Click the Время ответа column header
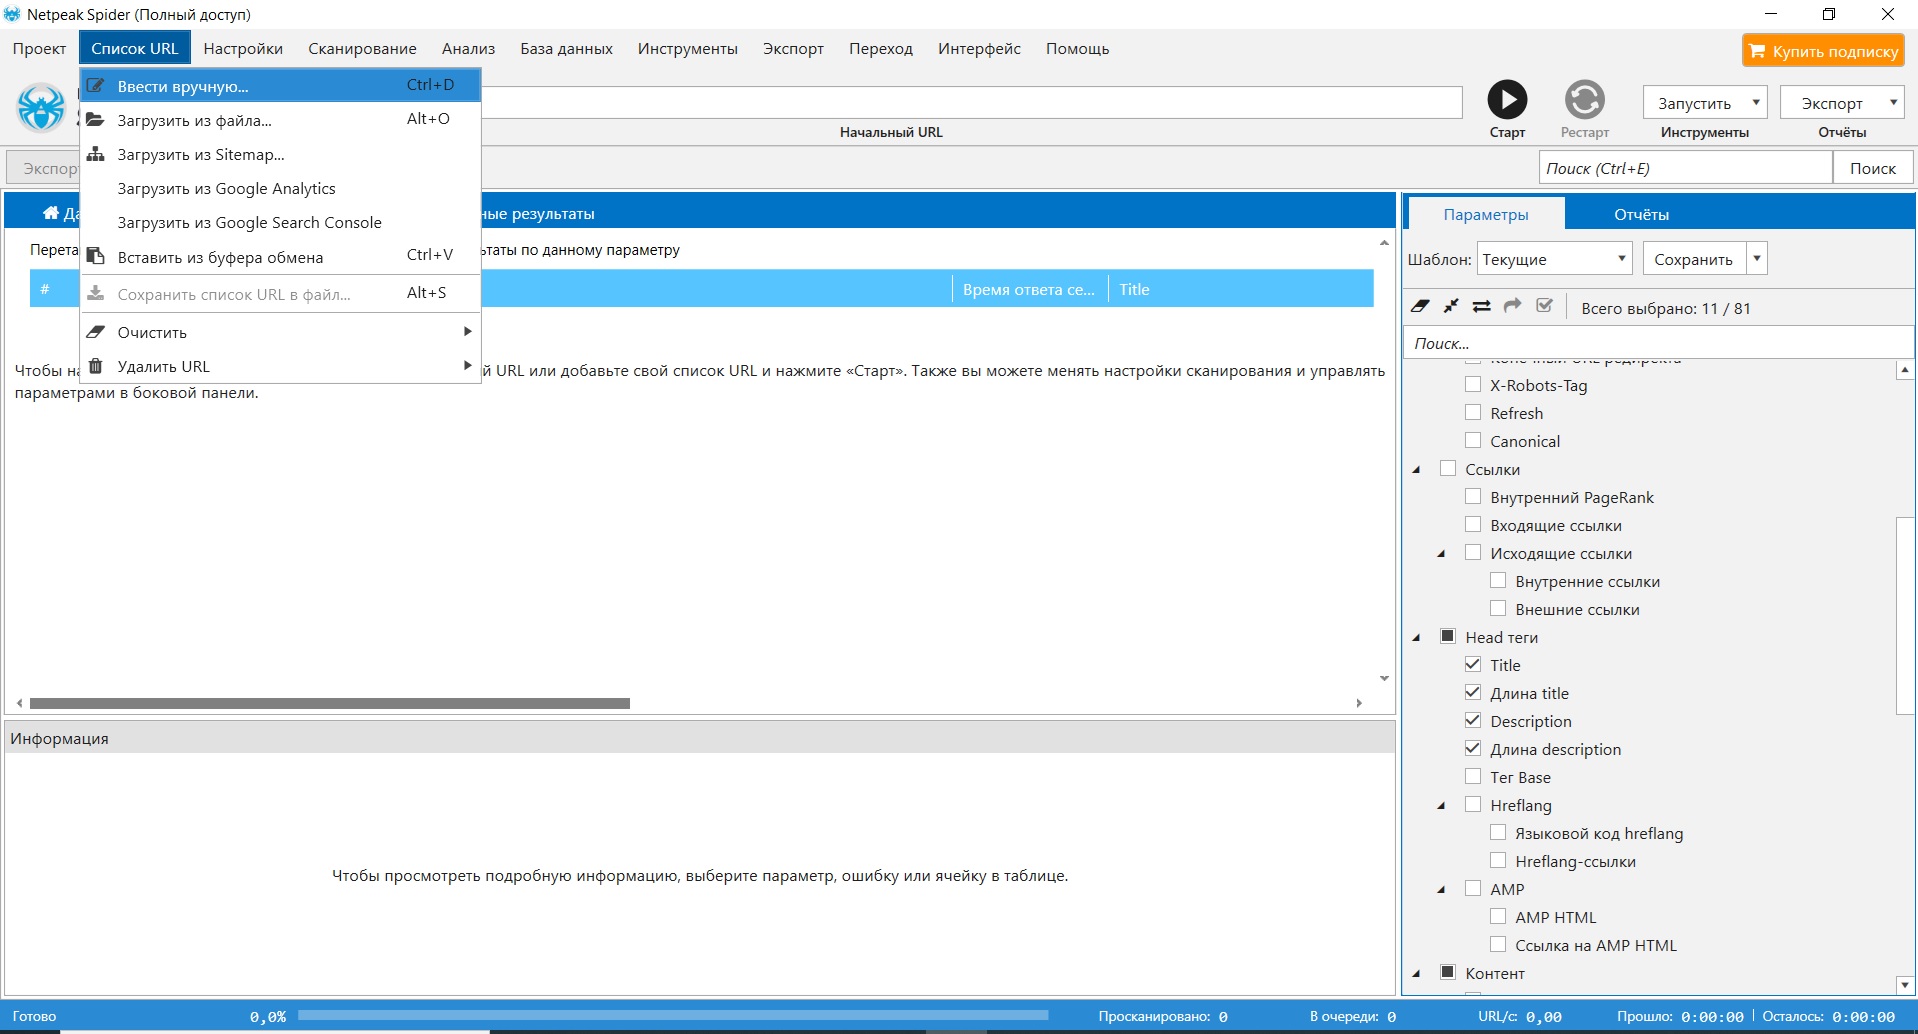Screen dimensions: 1918x1034 tap(1029, 289)
